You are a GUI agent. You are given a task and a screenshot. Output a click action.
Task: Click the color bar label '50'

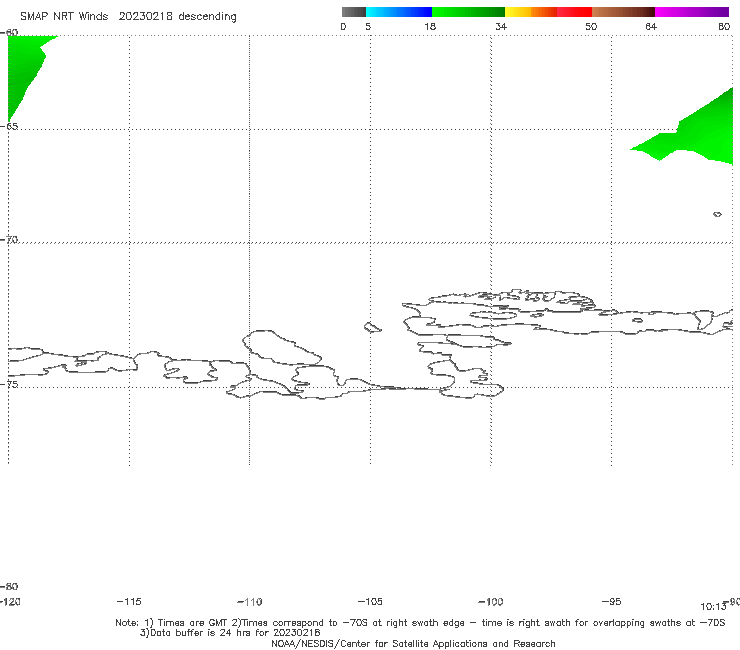tap(591, 26)
